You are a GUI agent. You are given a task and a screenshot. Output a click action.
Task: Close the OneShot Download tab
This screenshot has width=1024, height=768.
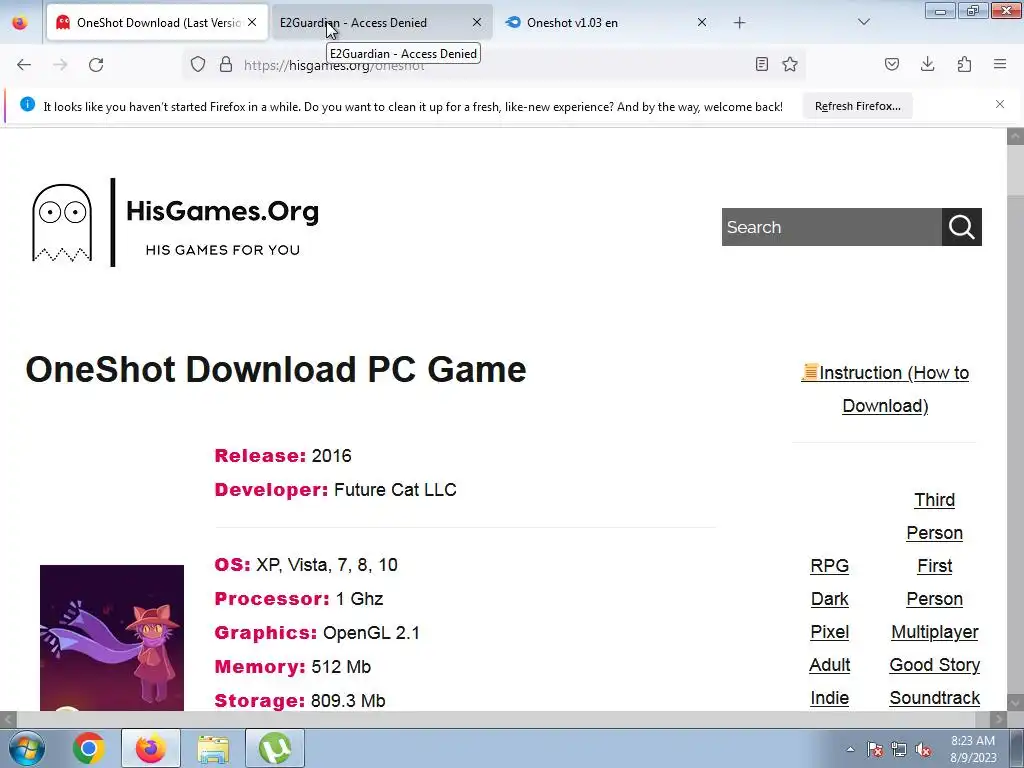coord(252,22)
